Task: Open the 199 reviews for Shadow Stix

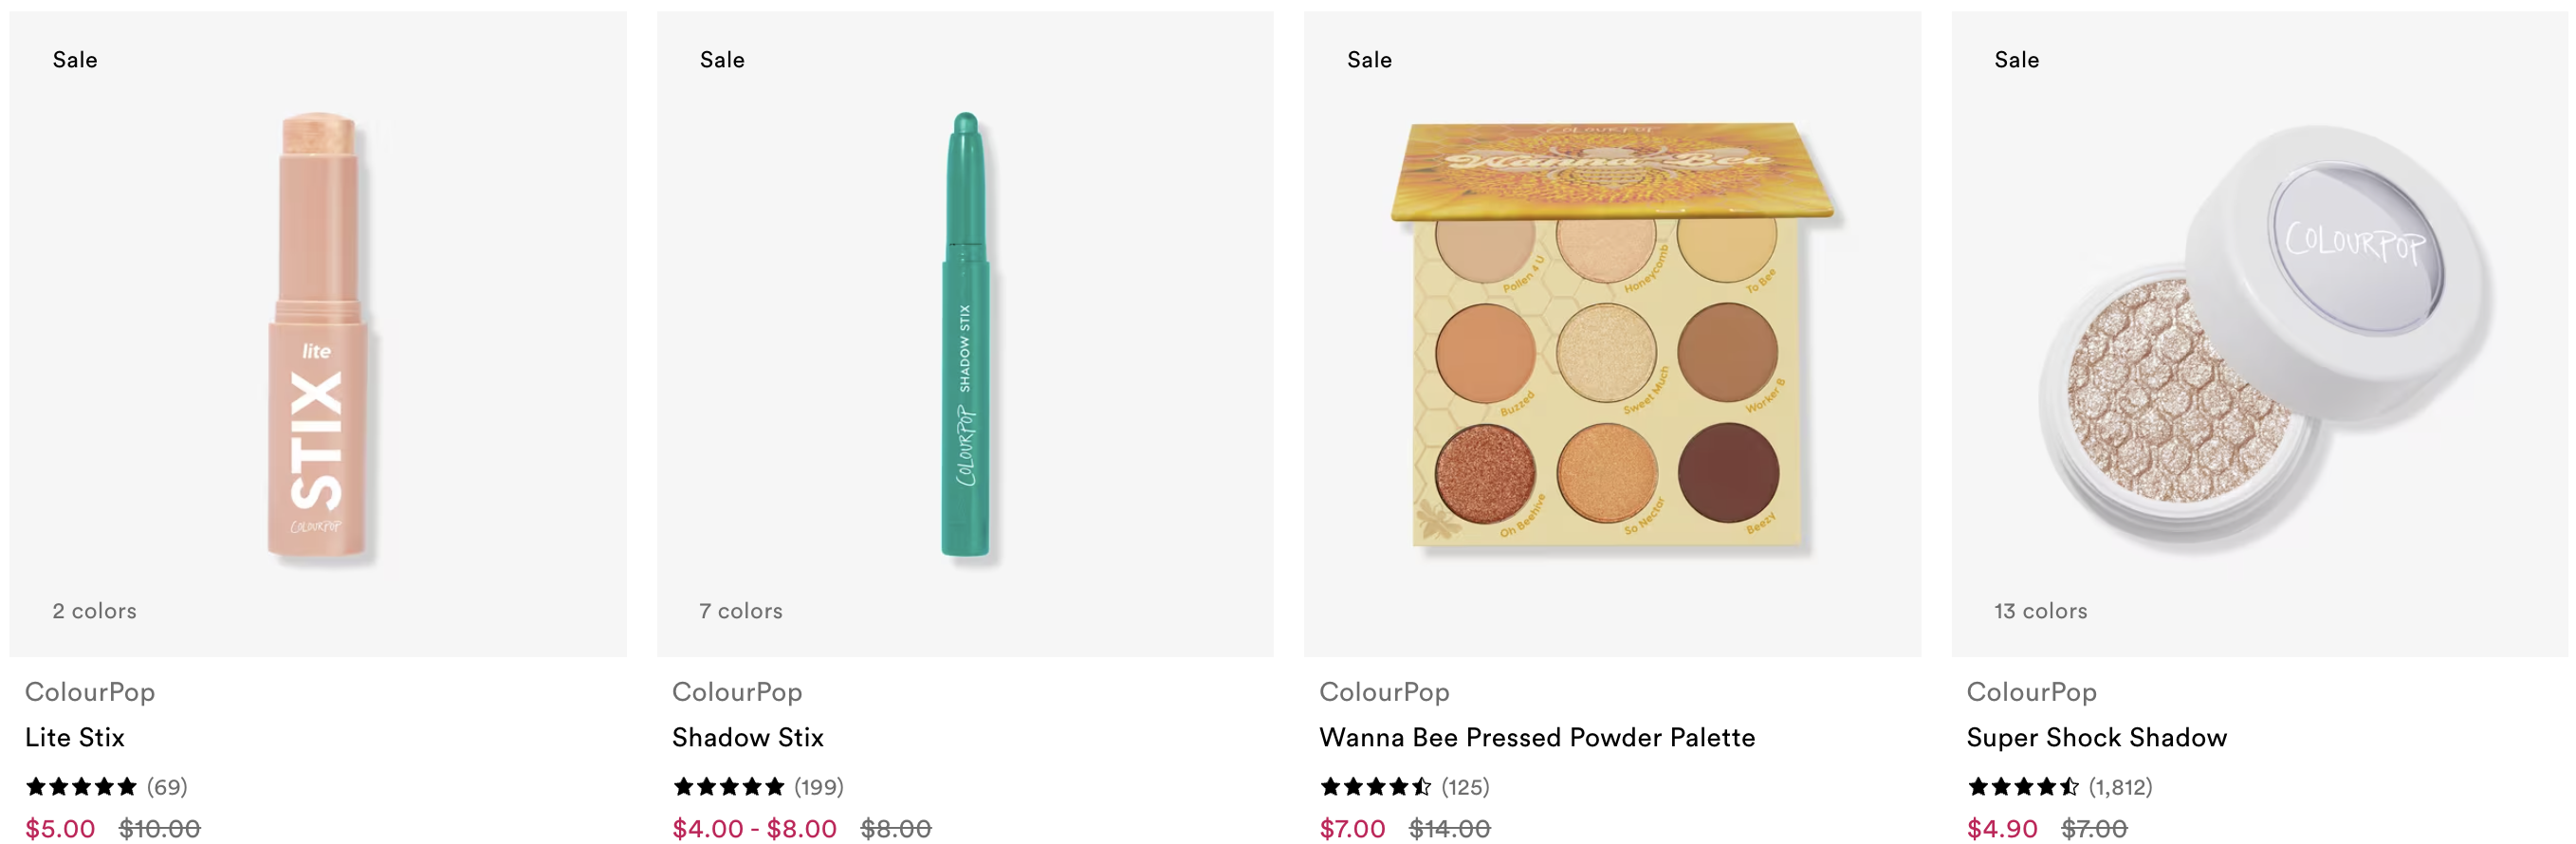Action: tap(819, 787)
